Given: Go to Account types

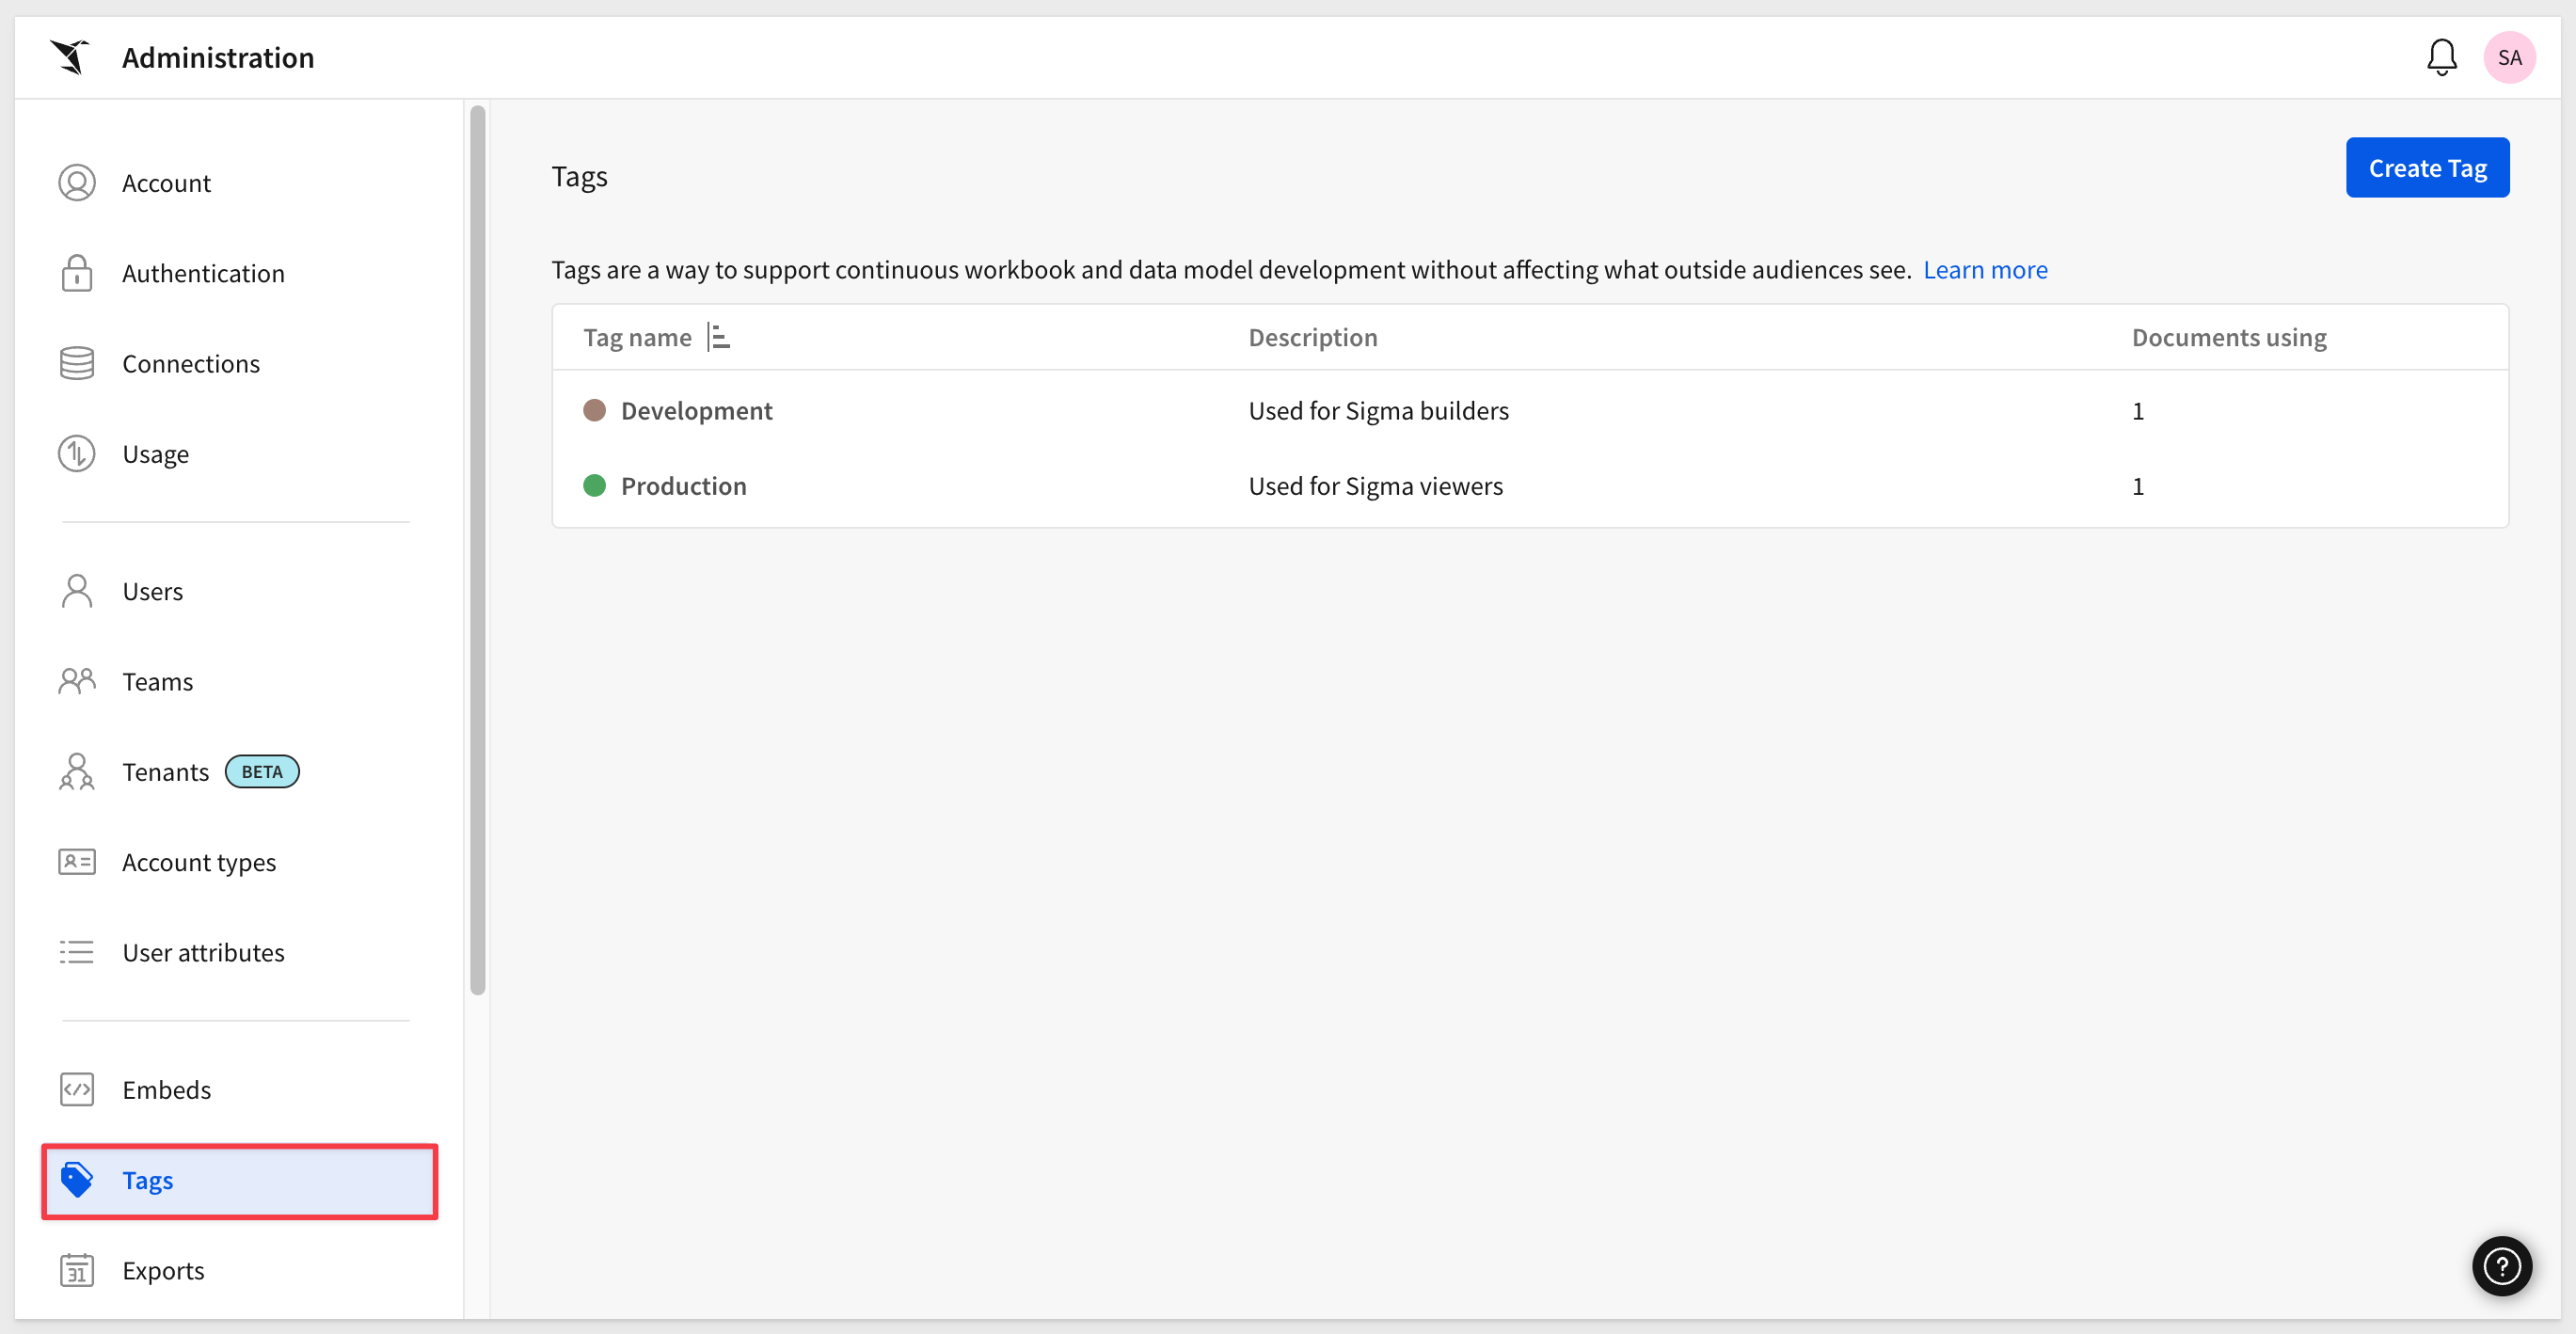Looking at the screenshot, I should click(x=199, y=862).
